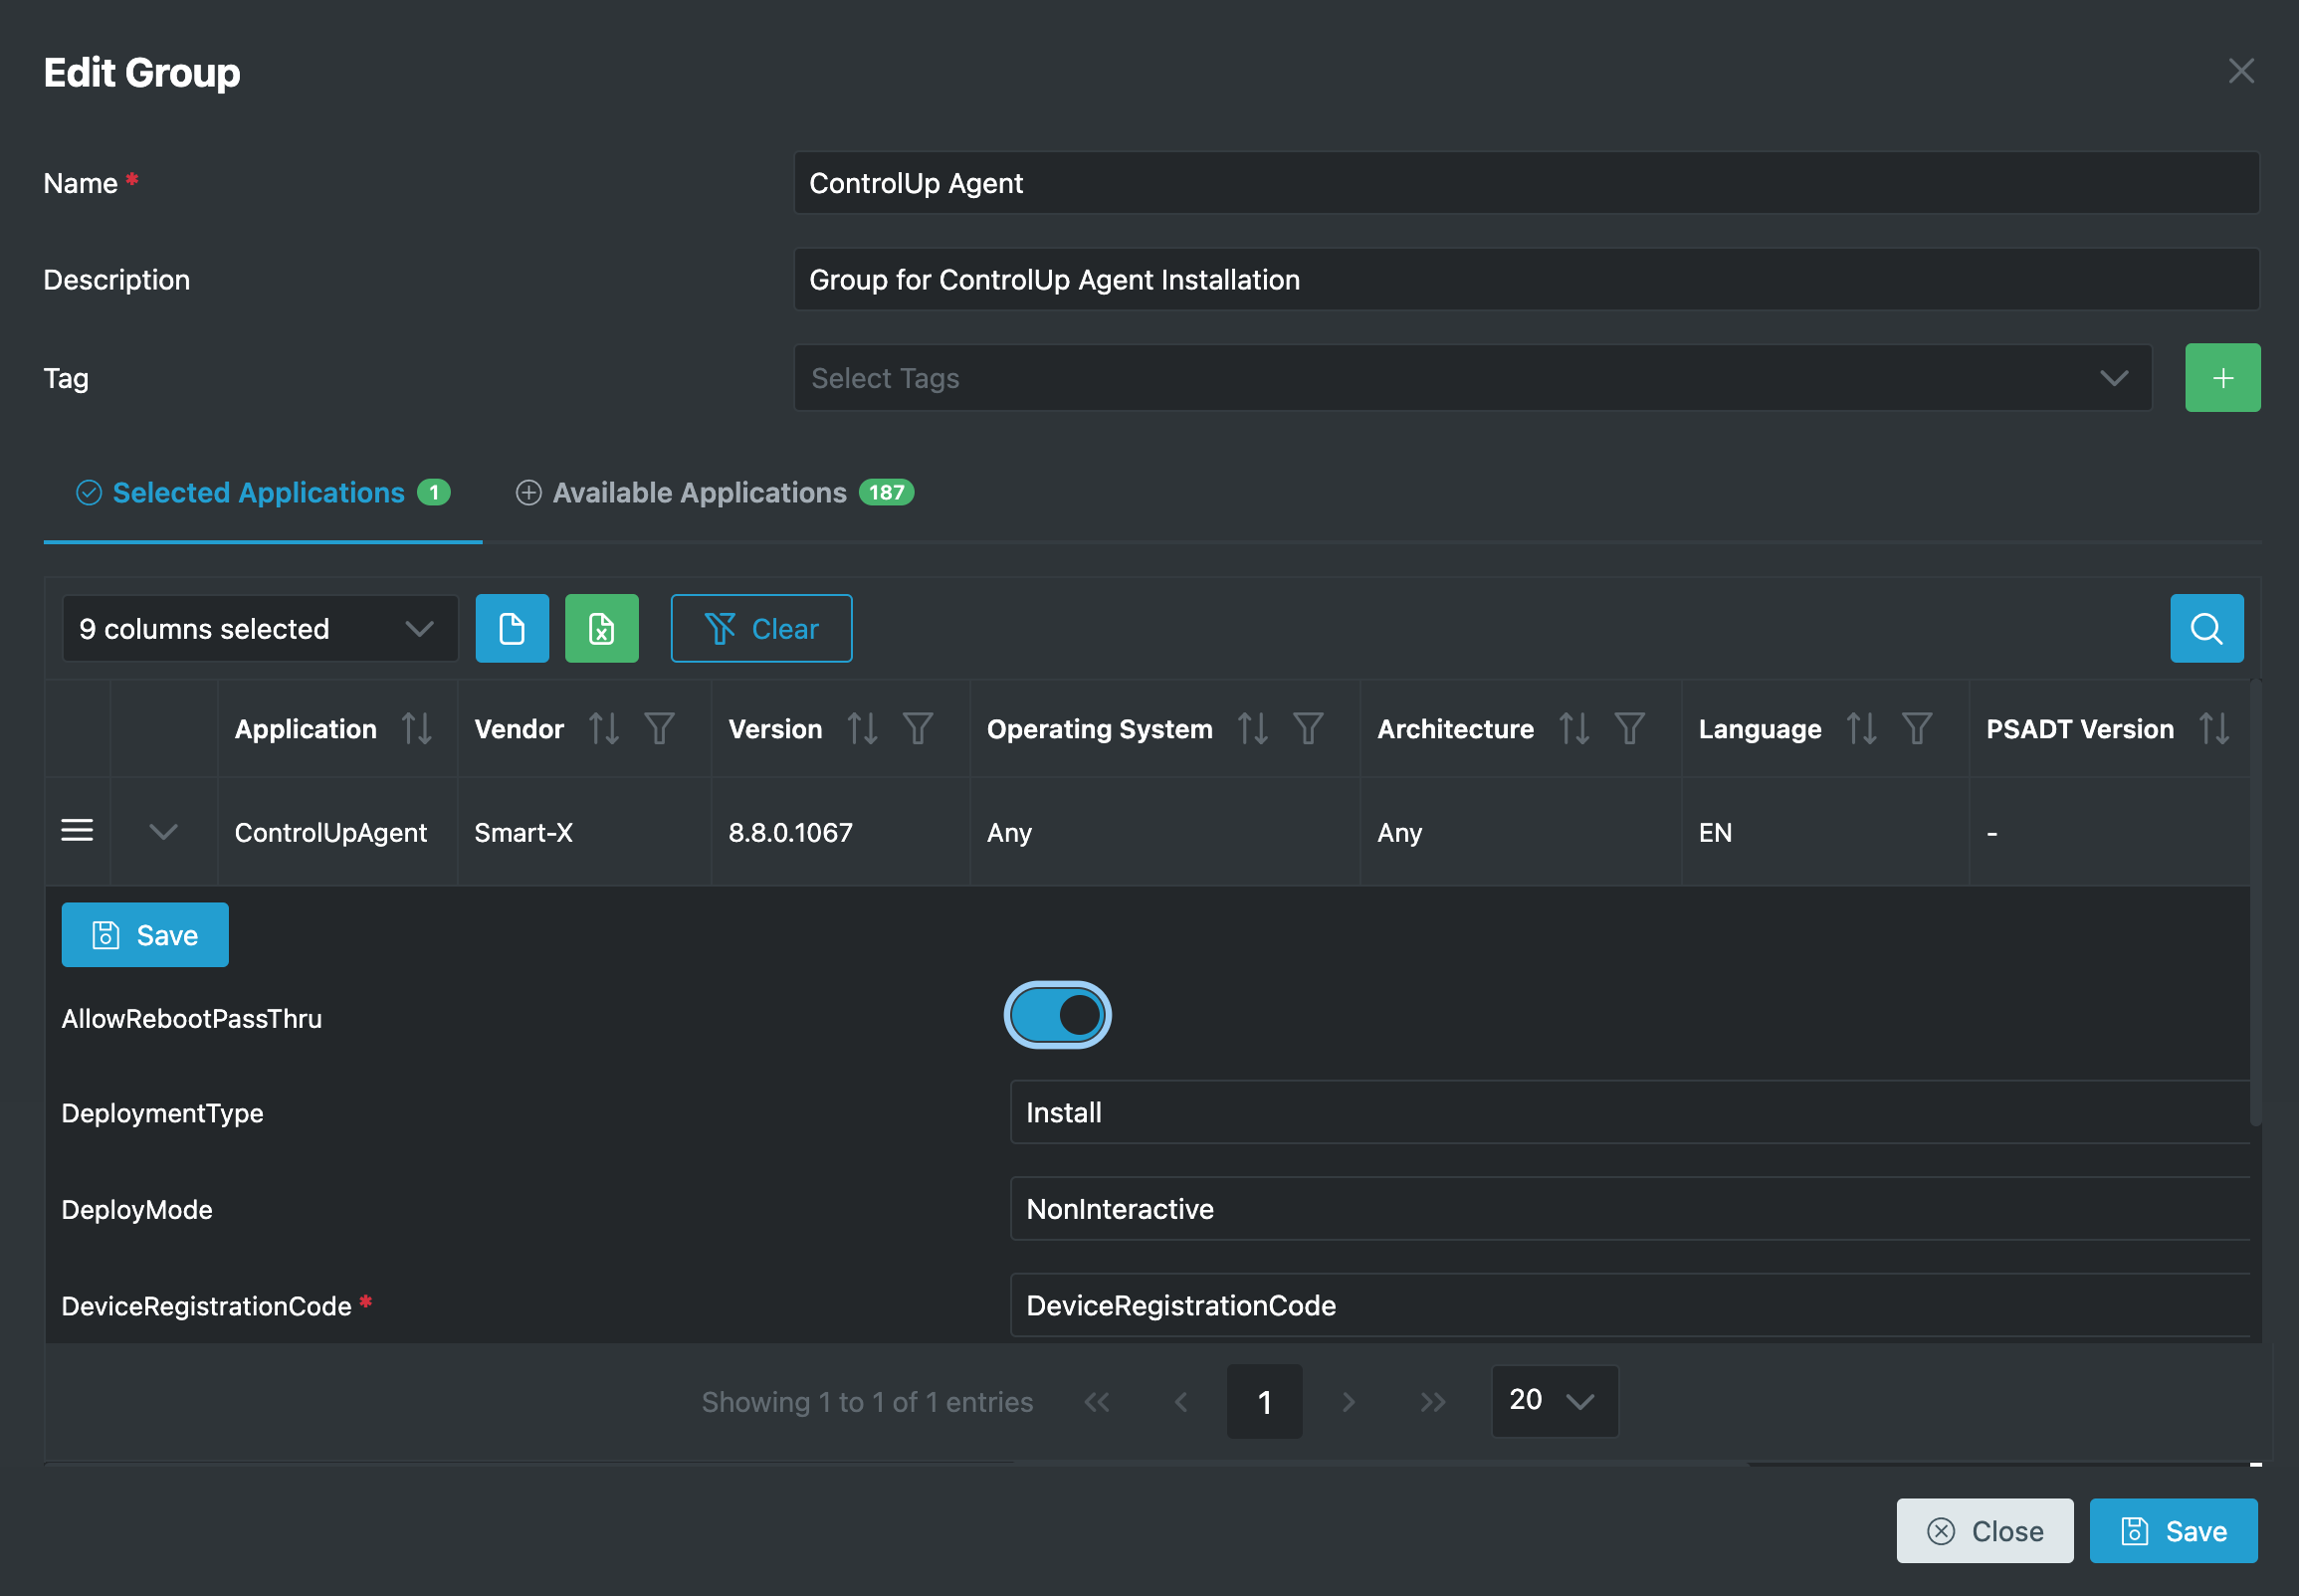Screen dimensions: 2299x1596
Task: Open the Operating System filter funnel
Action: [1308, 729]
